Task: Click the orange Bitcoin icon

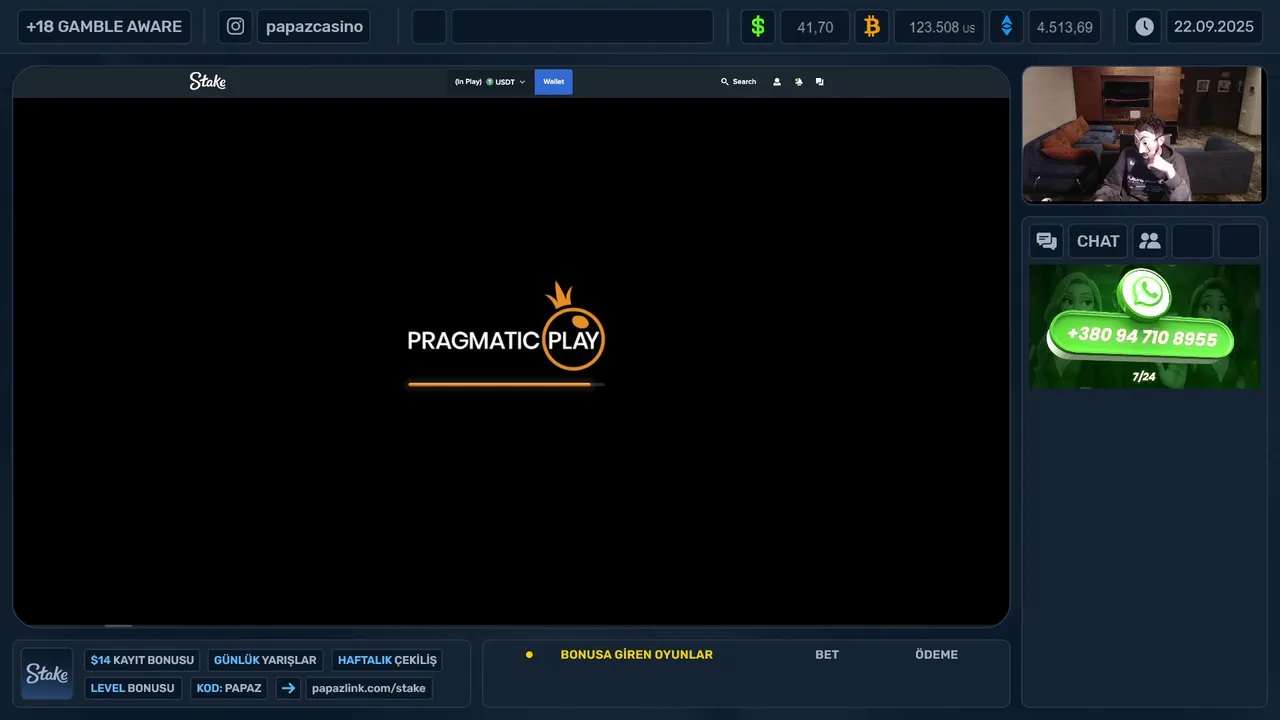Action: point(872,27)
